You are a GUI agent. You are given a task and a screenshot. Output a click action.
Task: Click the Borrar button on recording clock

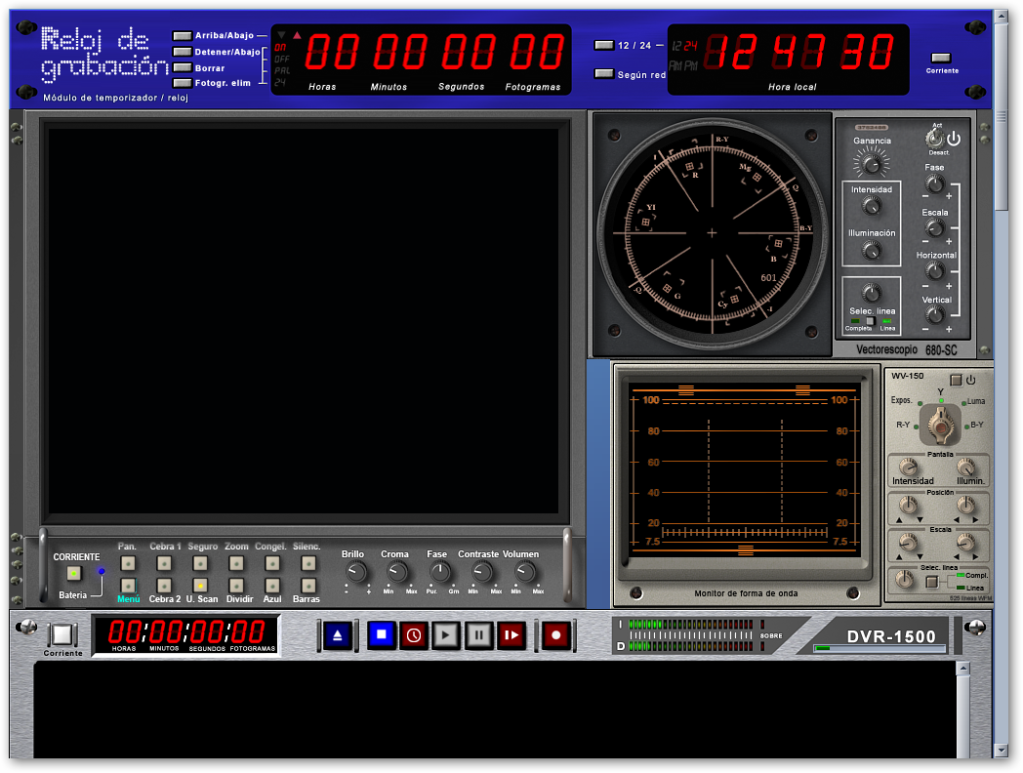pos(182,68)
